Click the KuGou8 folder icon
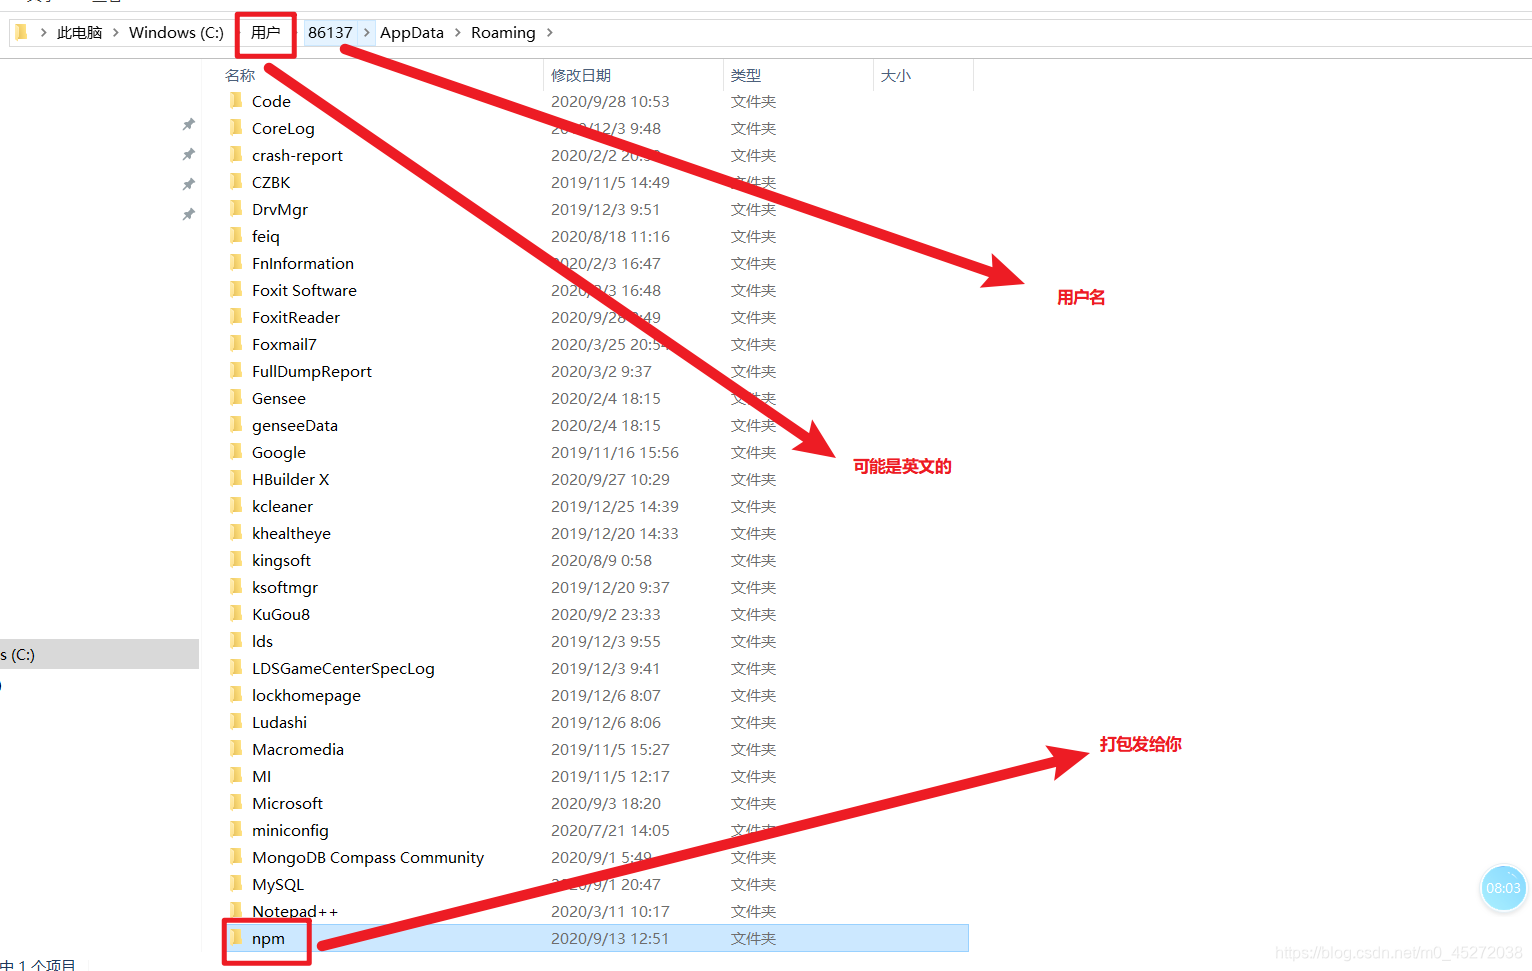 pyautogui.click(x=236, y=613)
